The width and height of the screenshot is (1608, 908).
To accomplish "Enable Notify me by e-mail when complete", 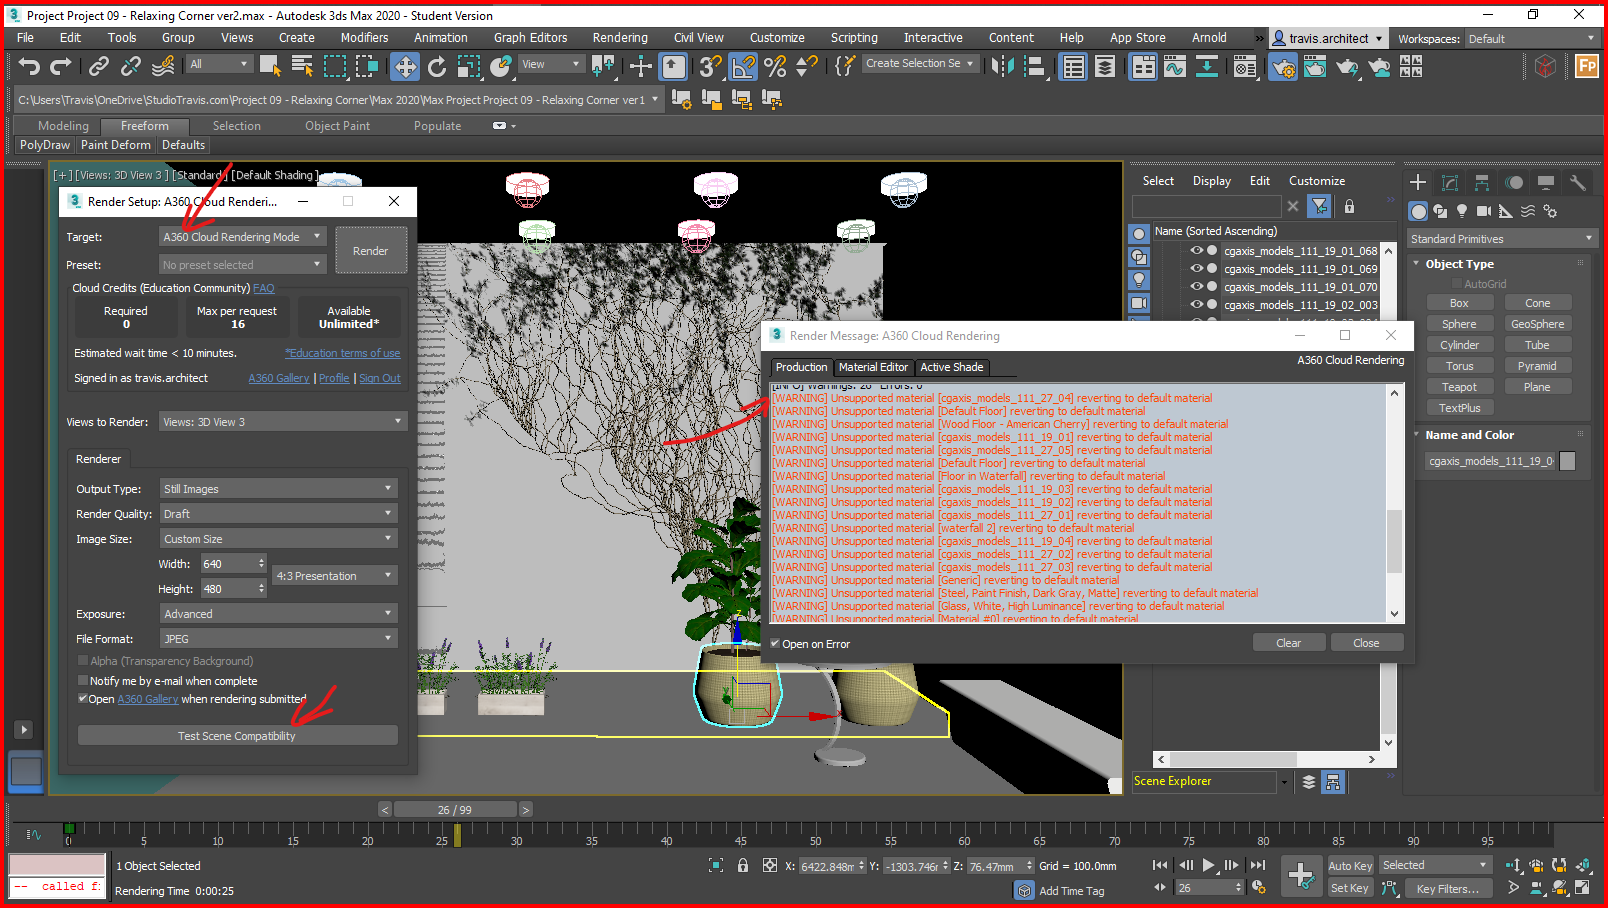I will pyautogui.click(x=84, y=681).
